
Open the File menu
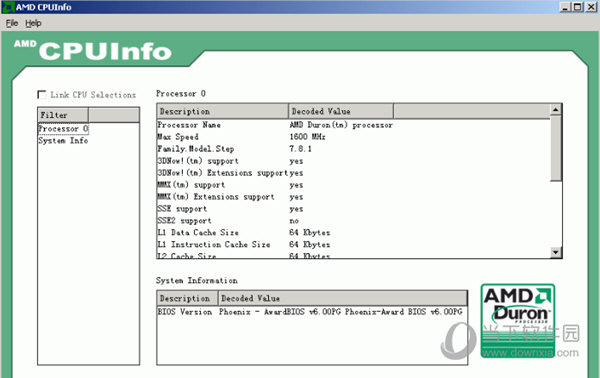(x=12, y=23)
